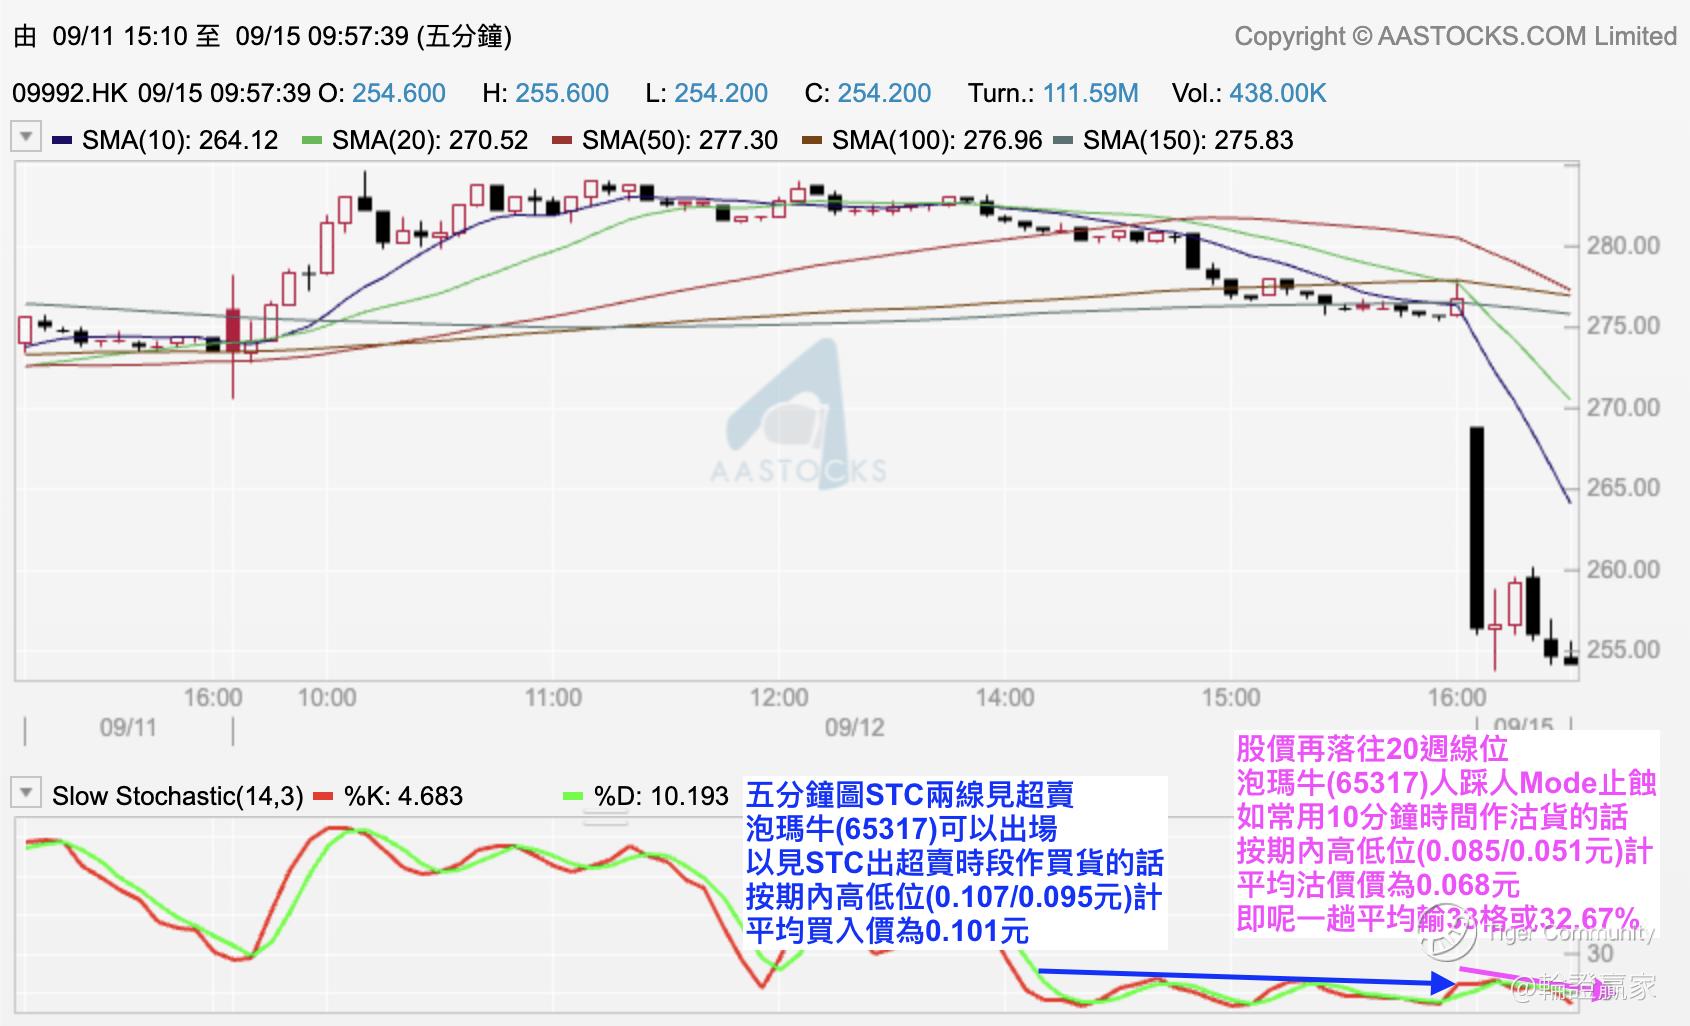Click the SMA(150) gray legend swatch
This screenshot has height=1026, width=1690.
click(1062, 140)
